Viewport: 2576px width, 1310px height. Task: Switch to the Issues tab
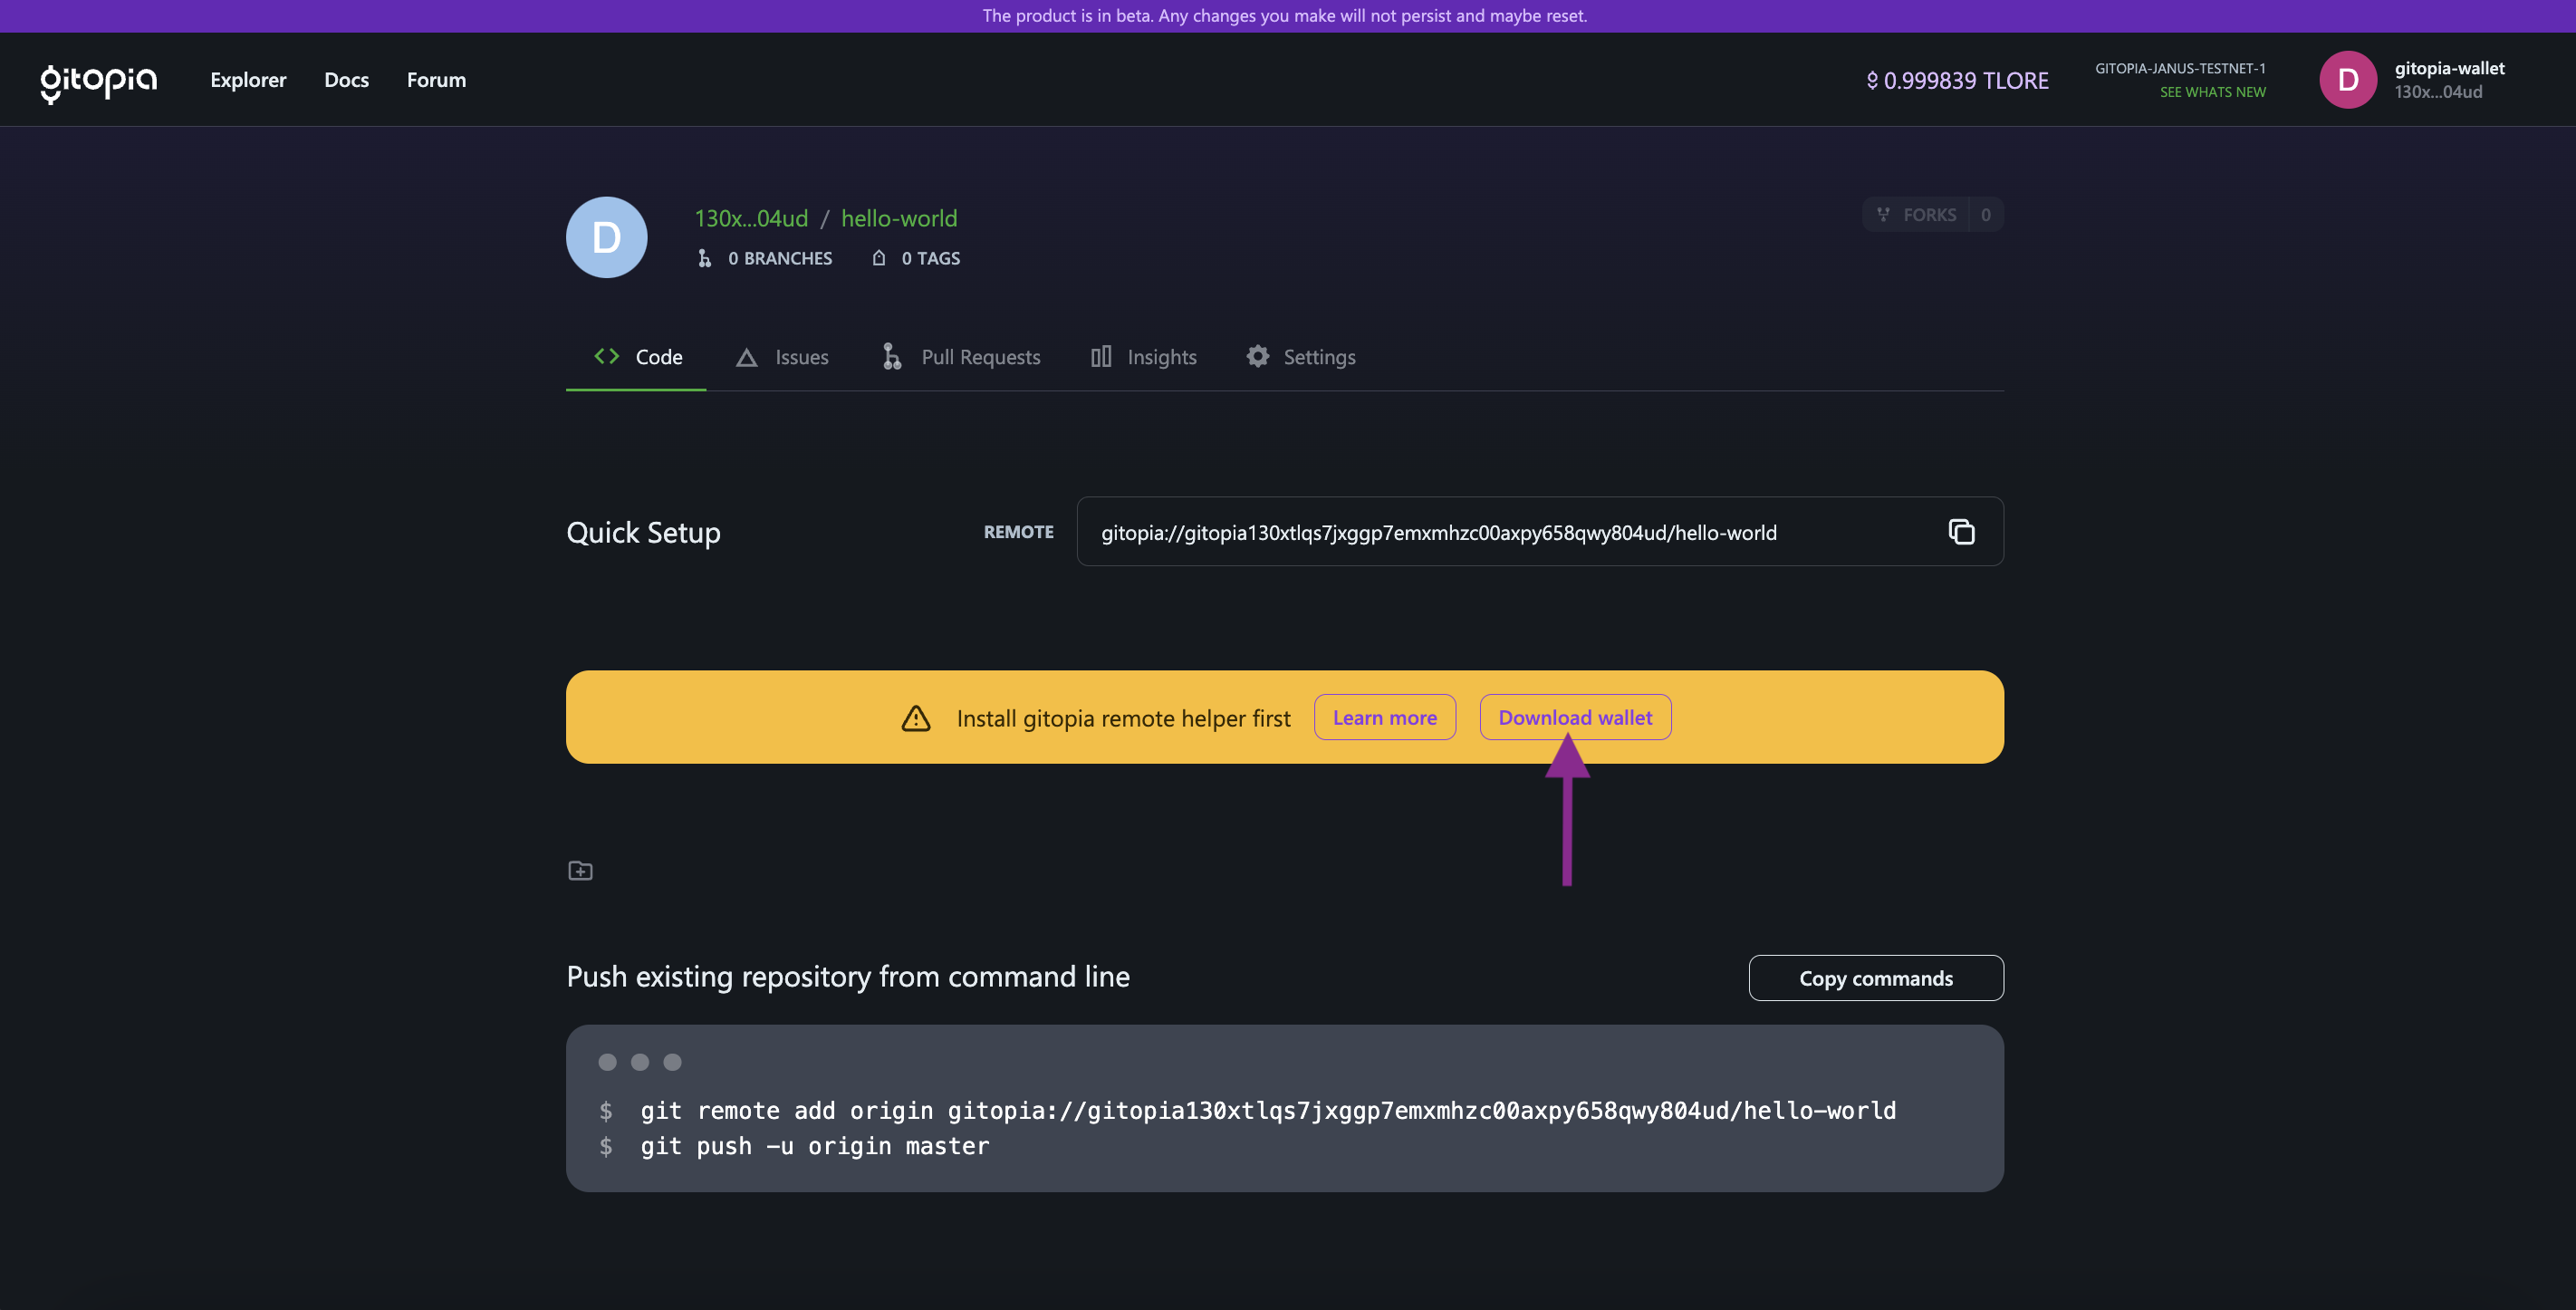point(800,356)
